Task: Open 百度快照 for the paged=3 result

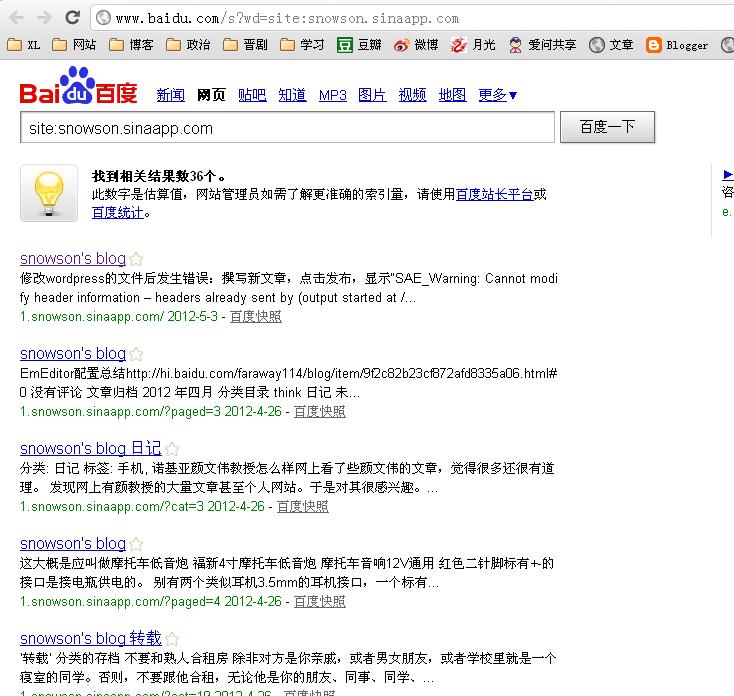Action: pyautogui.click(x=320, y=412)
